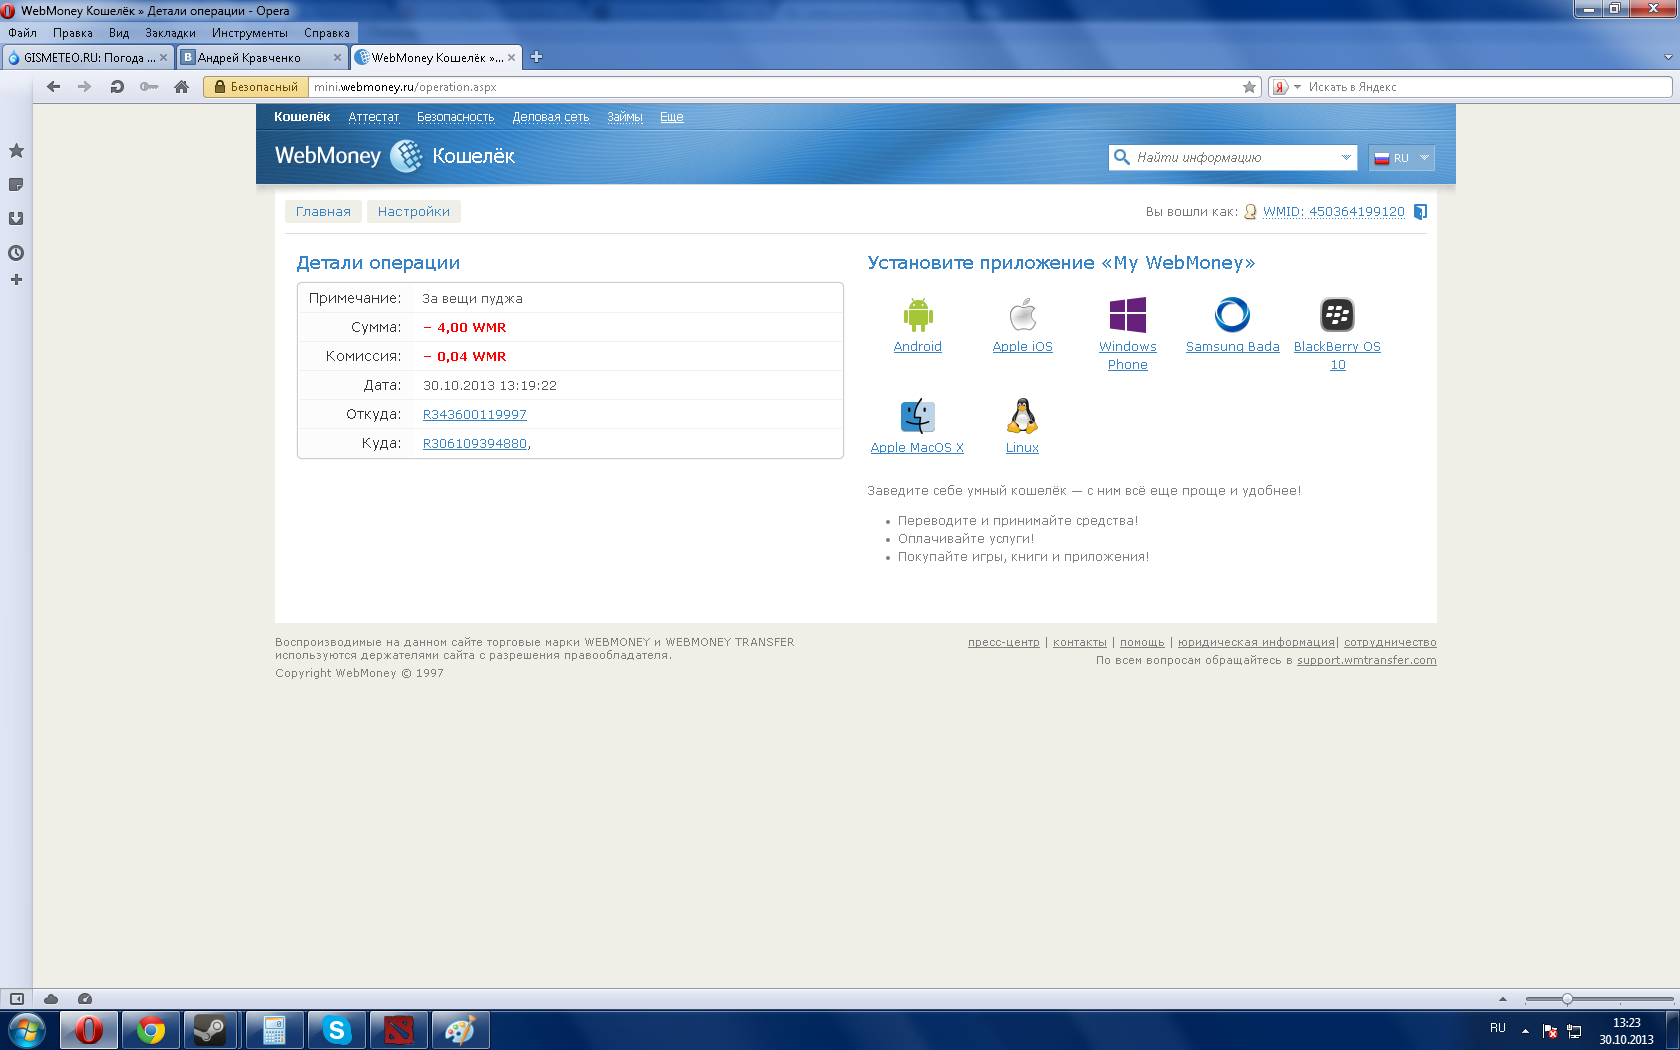
Task: Open Skype from the taskbar
Action: coord(337,1030)
